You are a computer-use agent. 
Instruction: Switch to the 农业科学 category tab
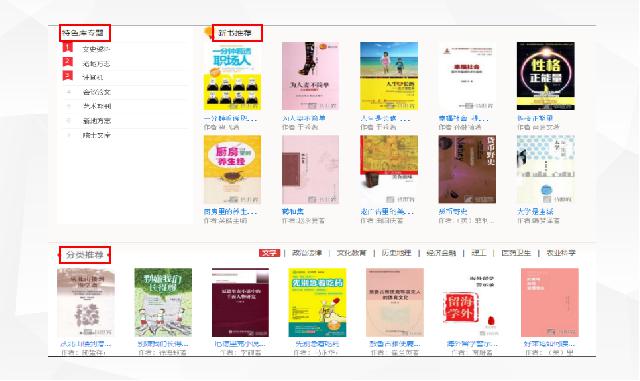tap(561, 253)
